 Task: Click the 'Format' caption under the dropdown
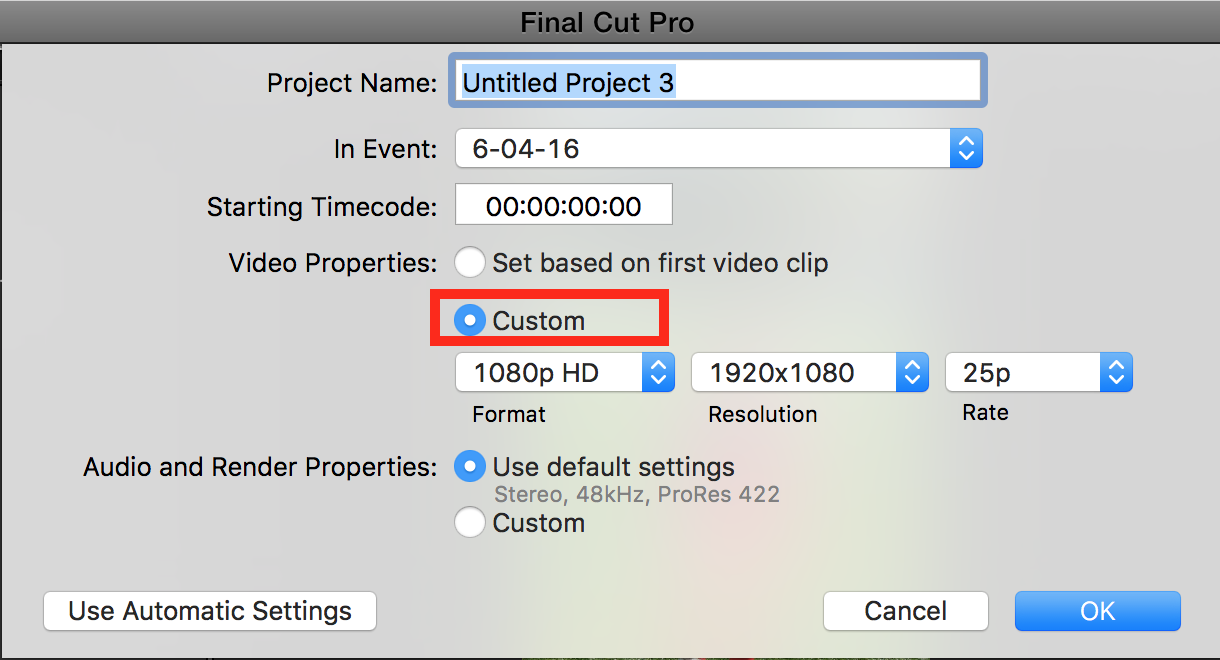(x=509, y=414)
